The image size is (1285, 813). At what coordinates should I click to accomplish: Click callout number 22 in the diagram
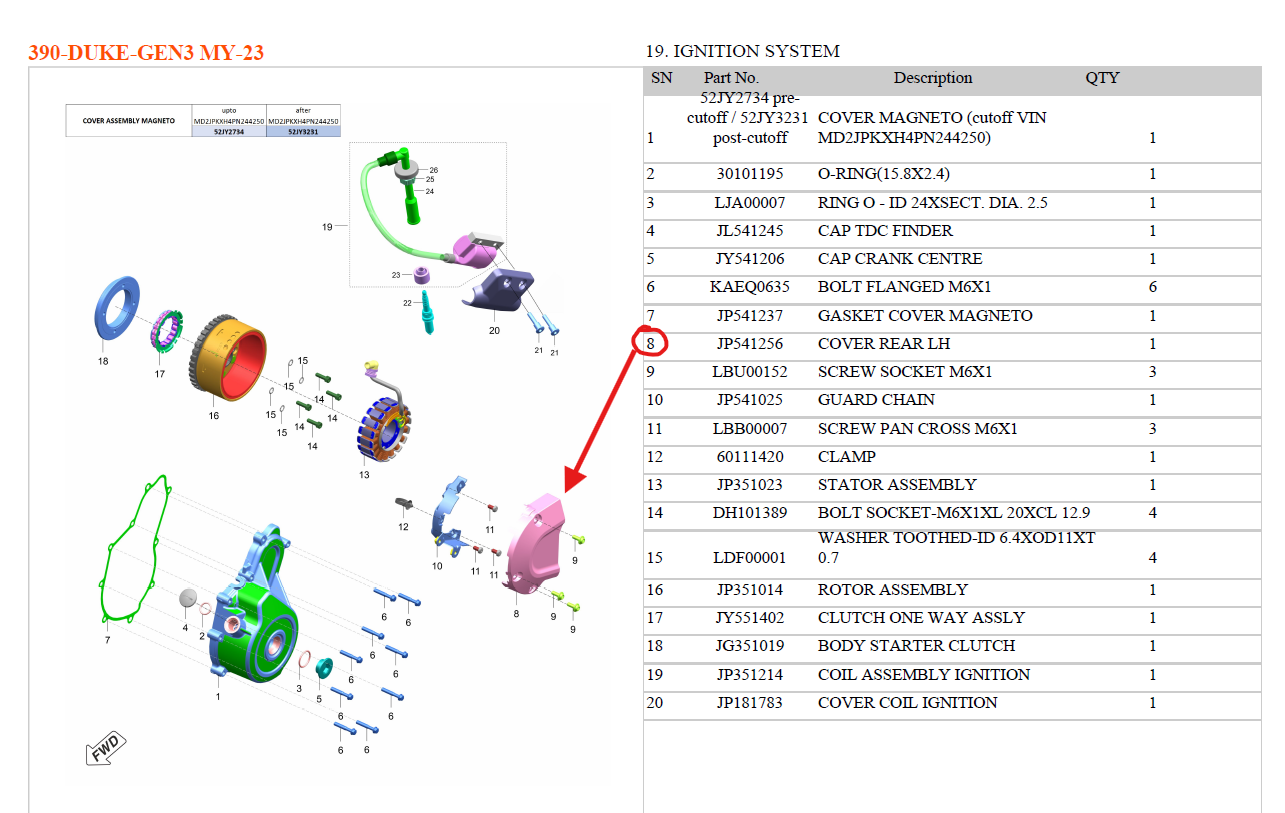(x=408, y=303)
